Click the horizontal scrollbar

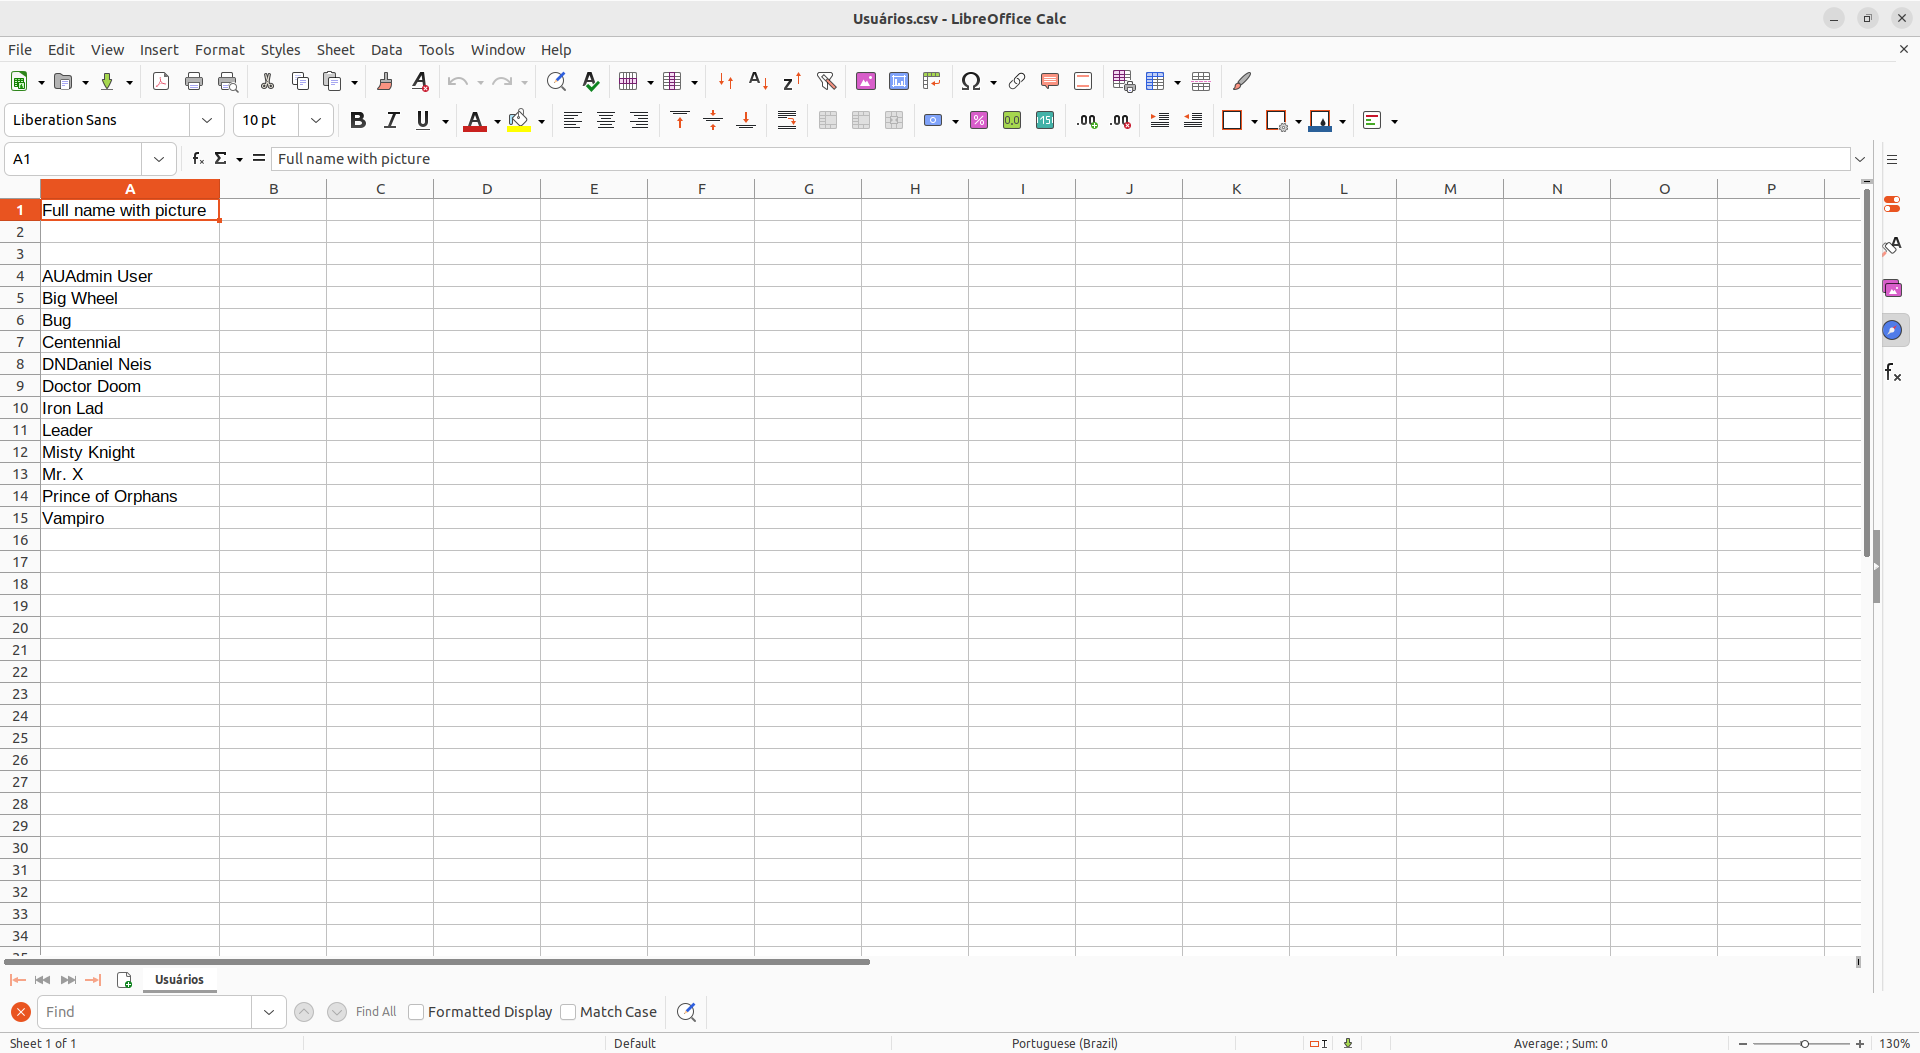(437, 962)
